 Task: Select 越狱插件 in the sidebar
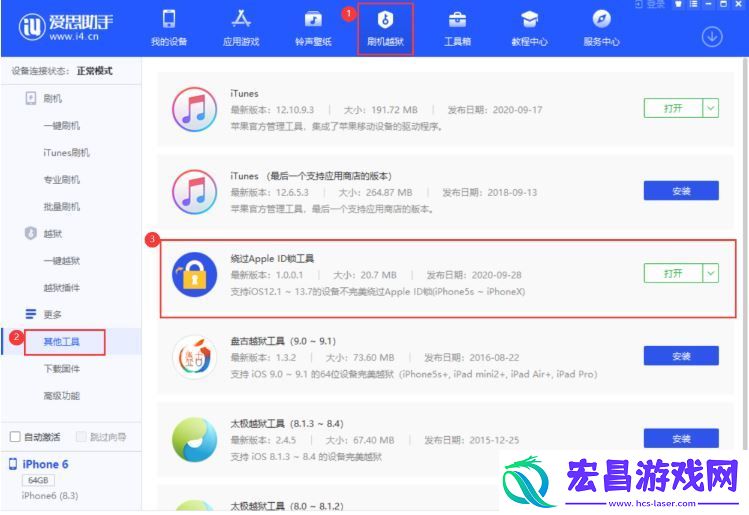point(62,287)
